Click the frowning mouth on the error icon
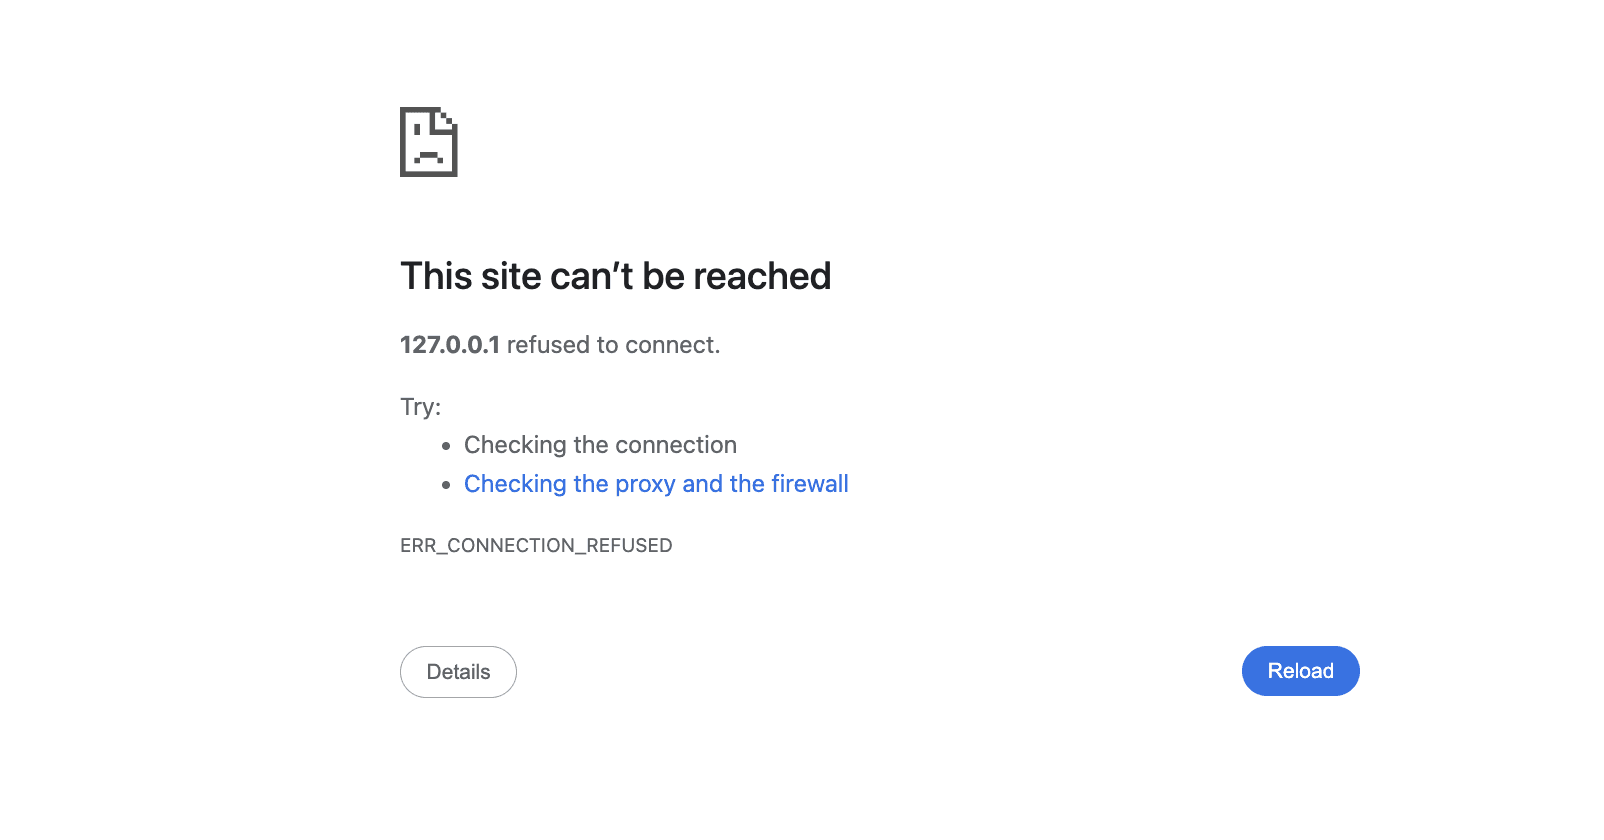1604x840 pixels. pos(429,157)
